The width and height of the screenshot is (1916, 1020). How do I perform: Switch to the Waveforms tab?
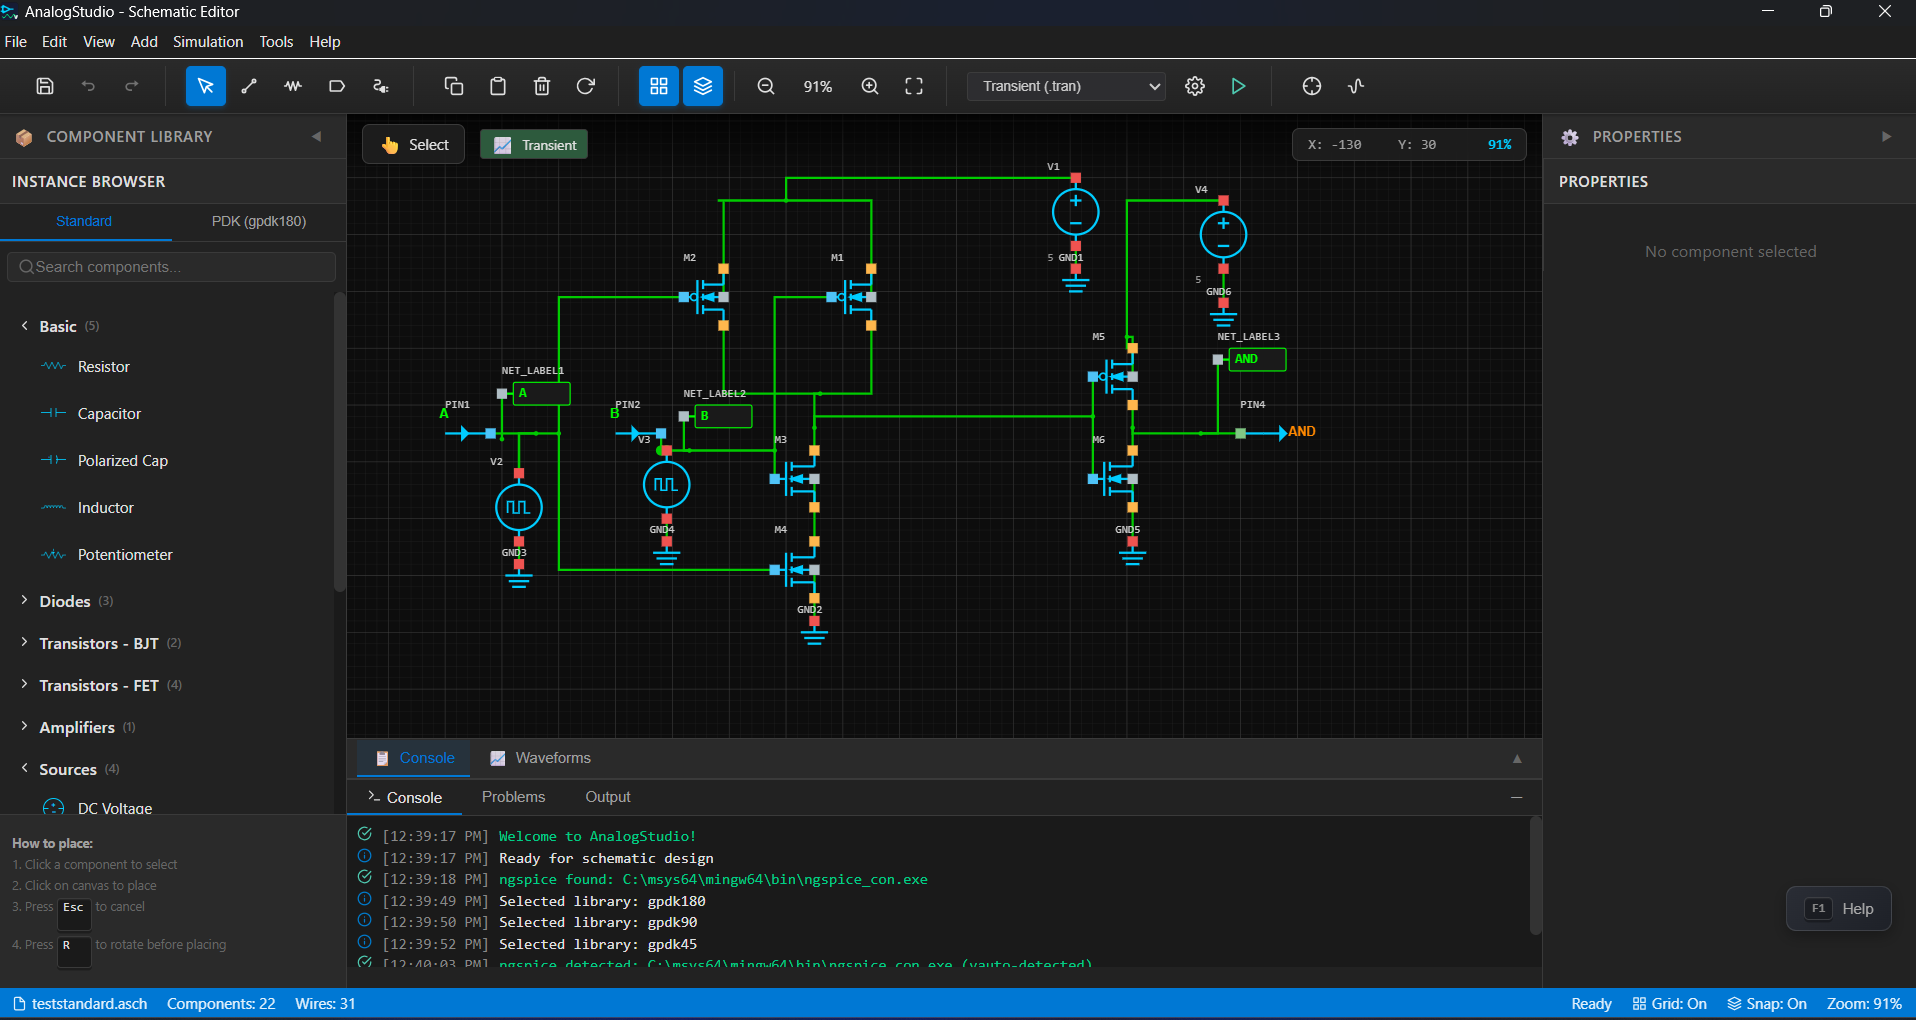pyautogui.click(x=541, y=758)
